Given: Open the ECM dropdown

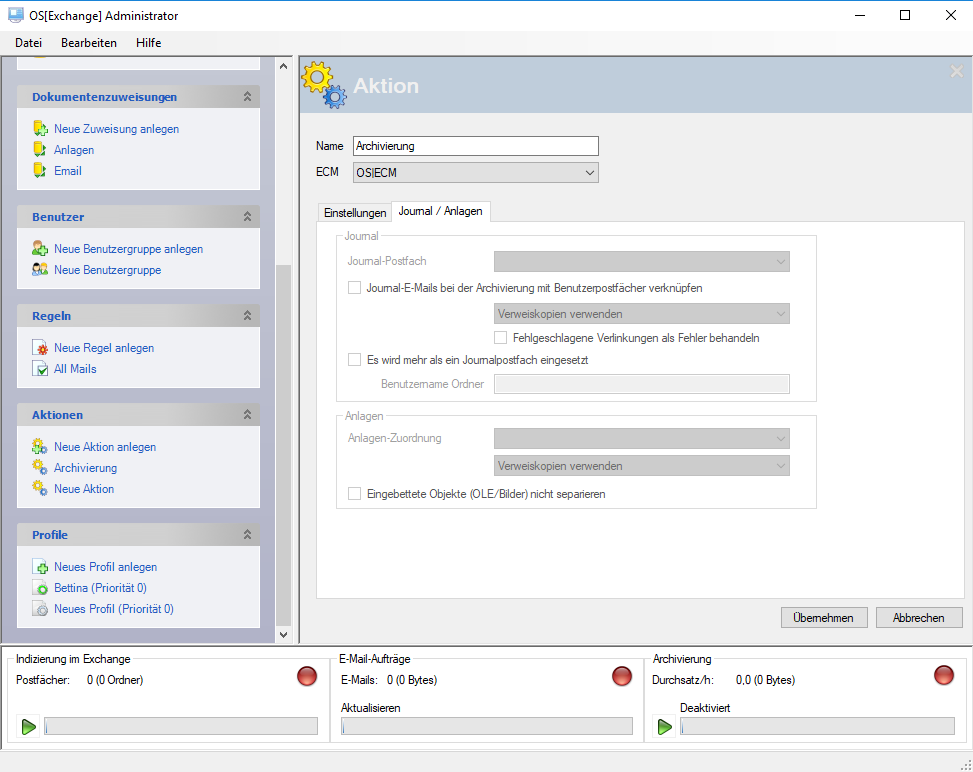Looking at the screenshot, I should (476, 173).
